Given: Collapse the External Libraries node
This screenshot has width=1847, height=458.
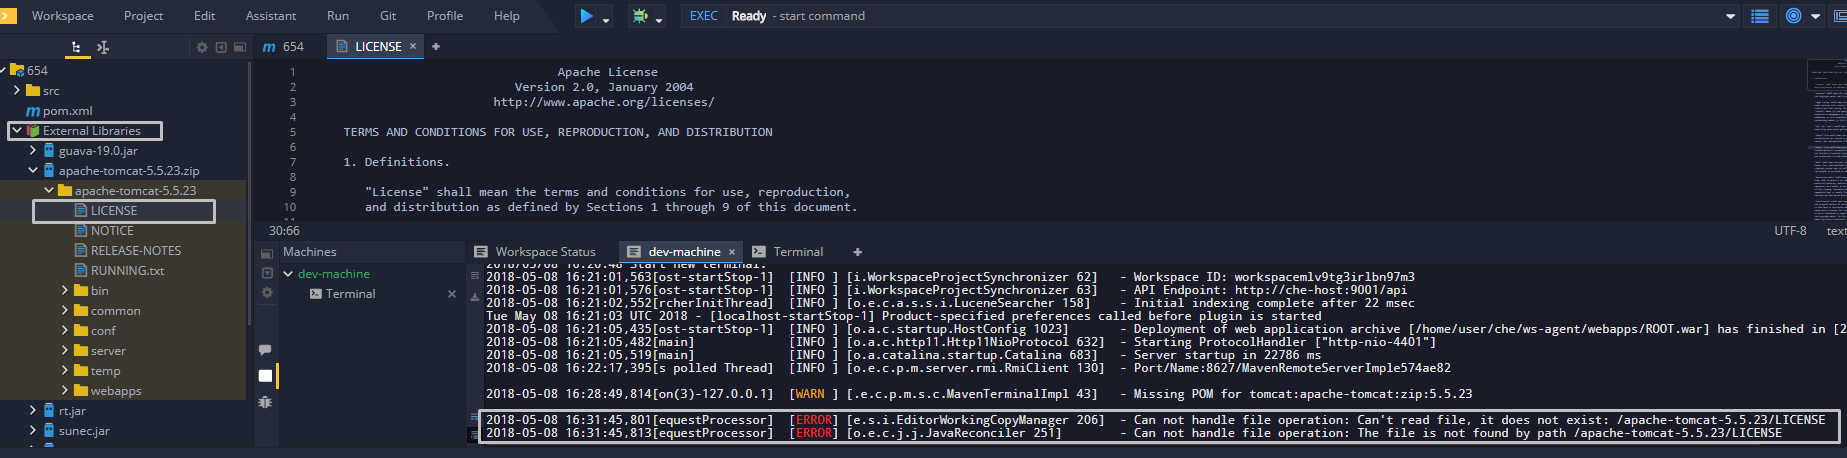Looking at the screenshot, I should pos(17,130).
